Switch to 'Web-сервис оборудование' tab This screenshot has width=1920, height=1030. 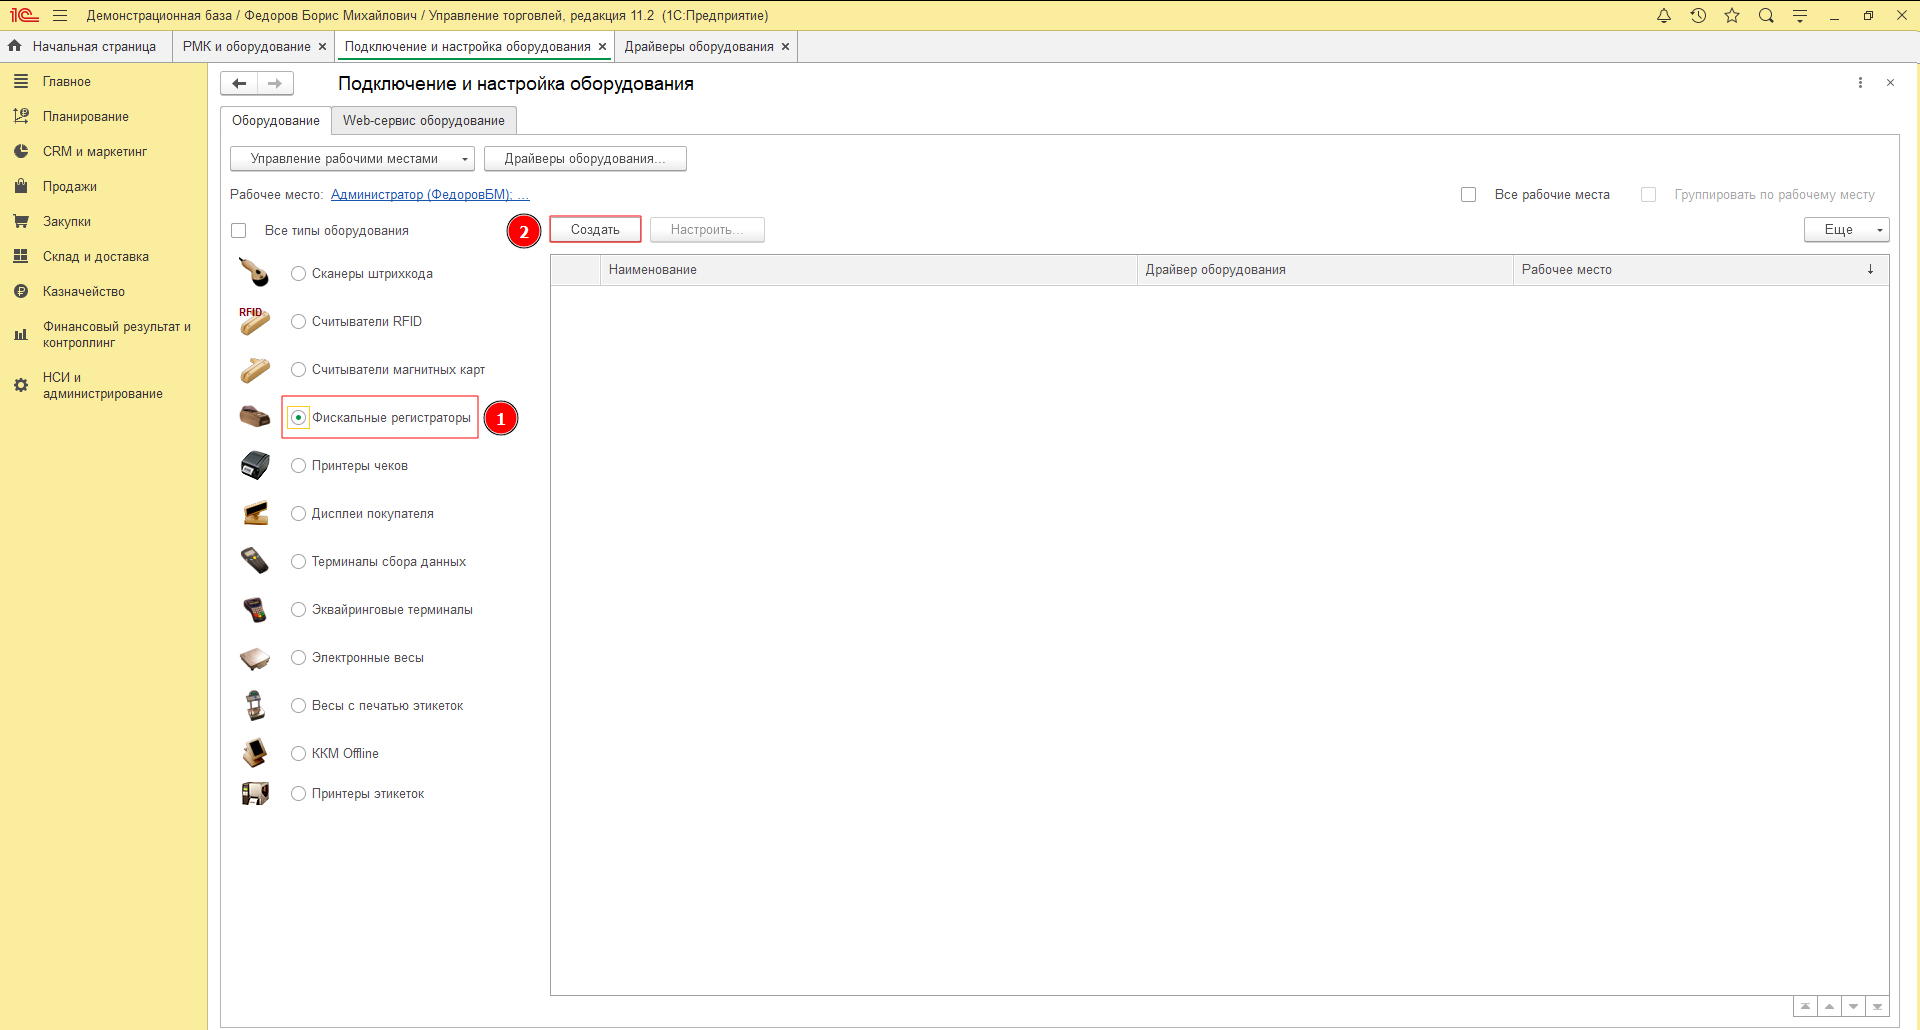(x=424, y=121)
